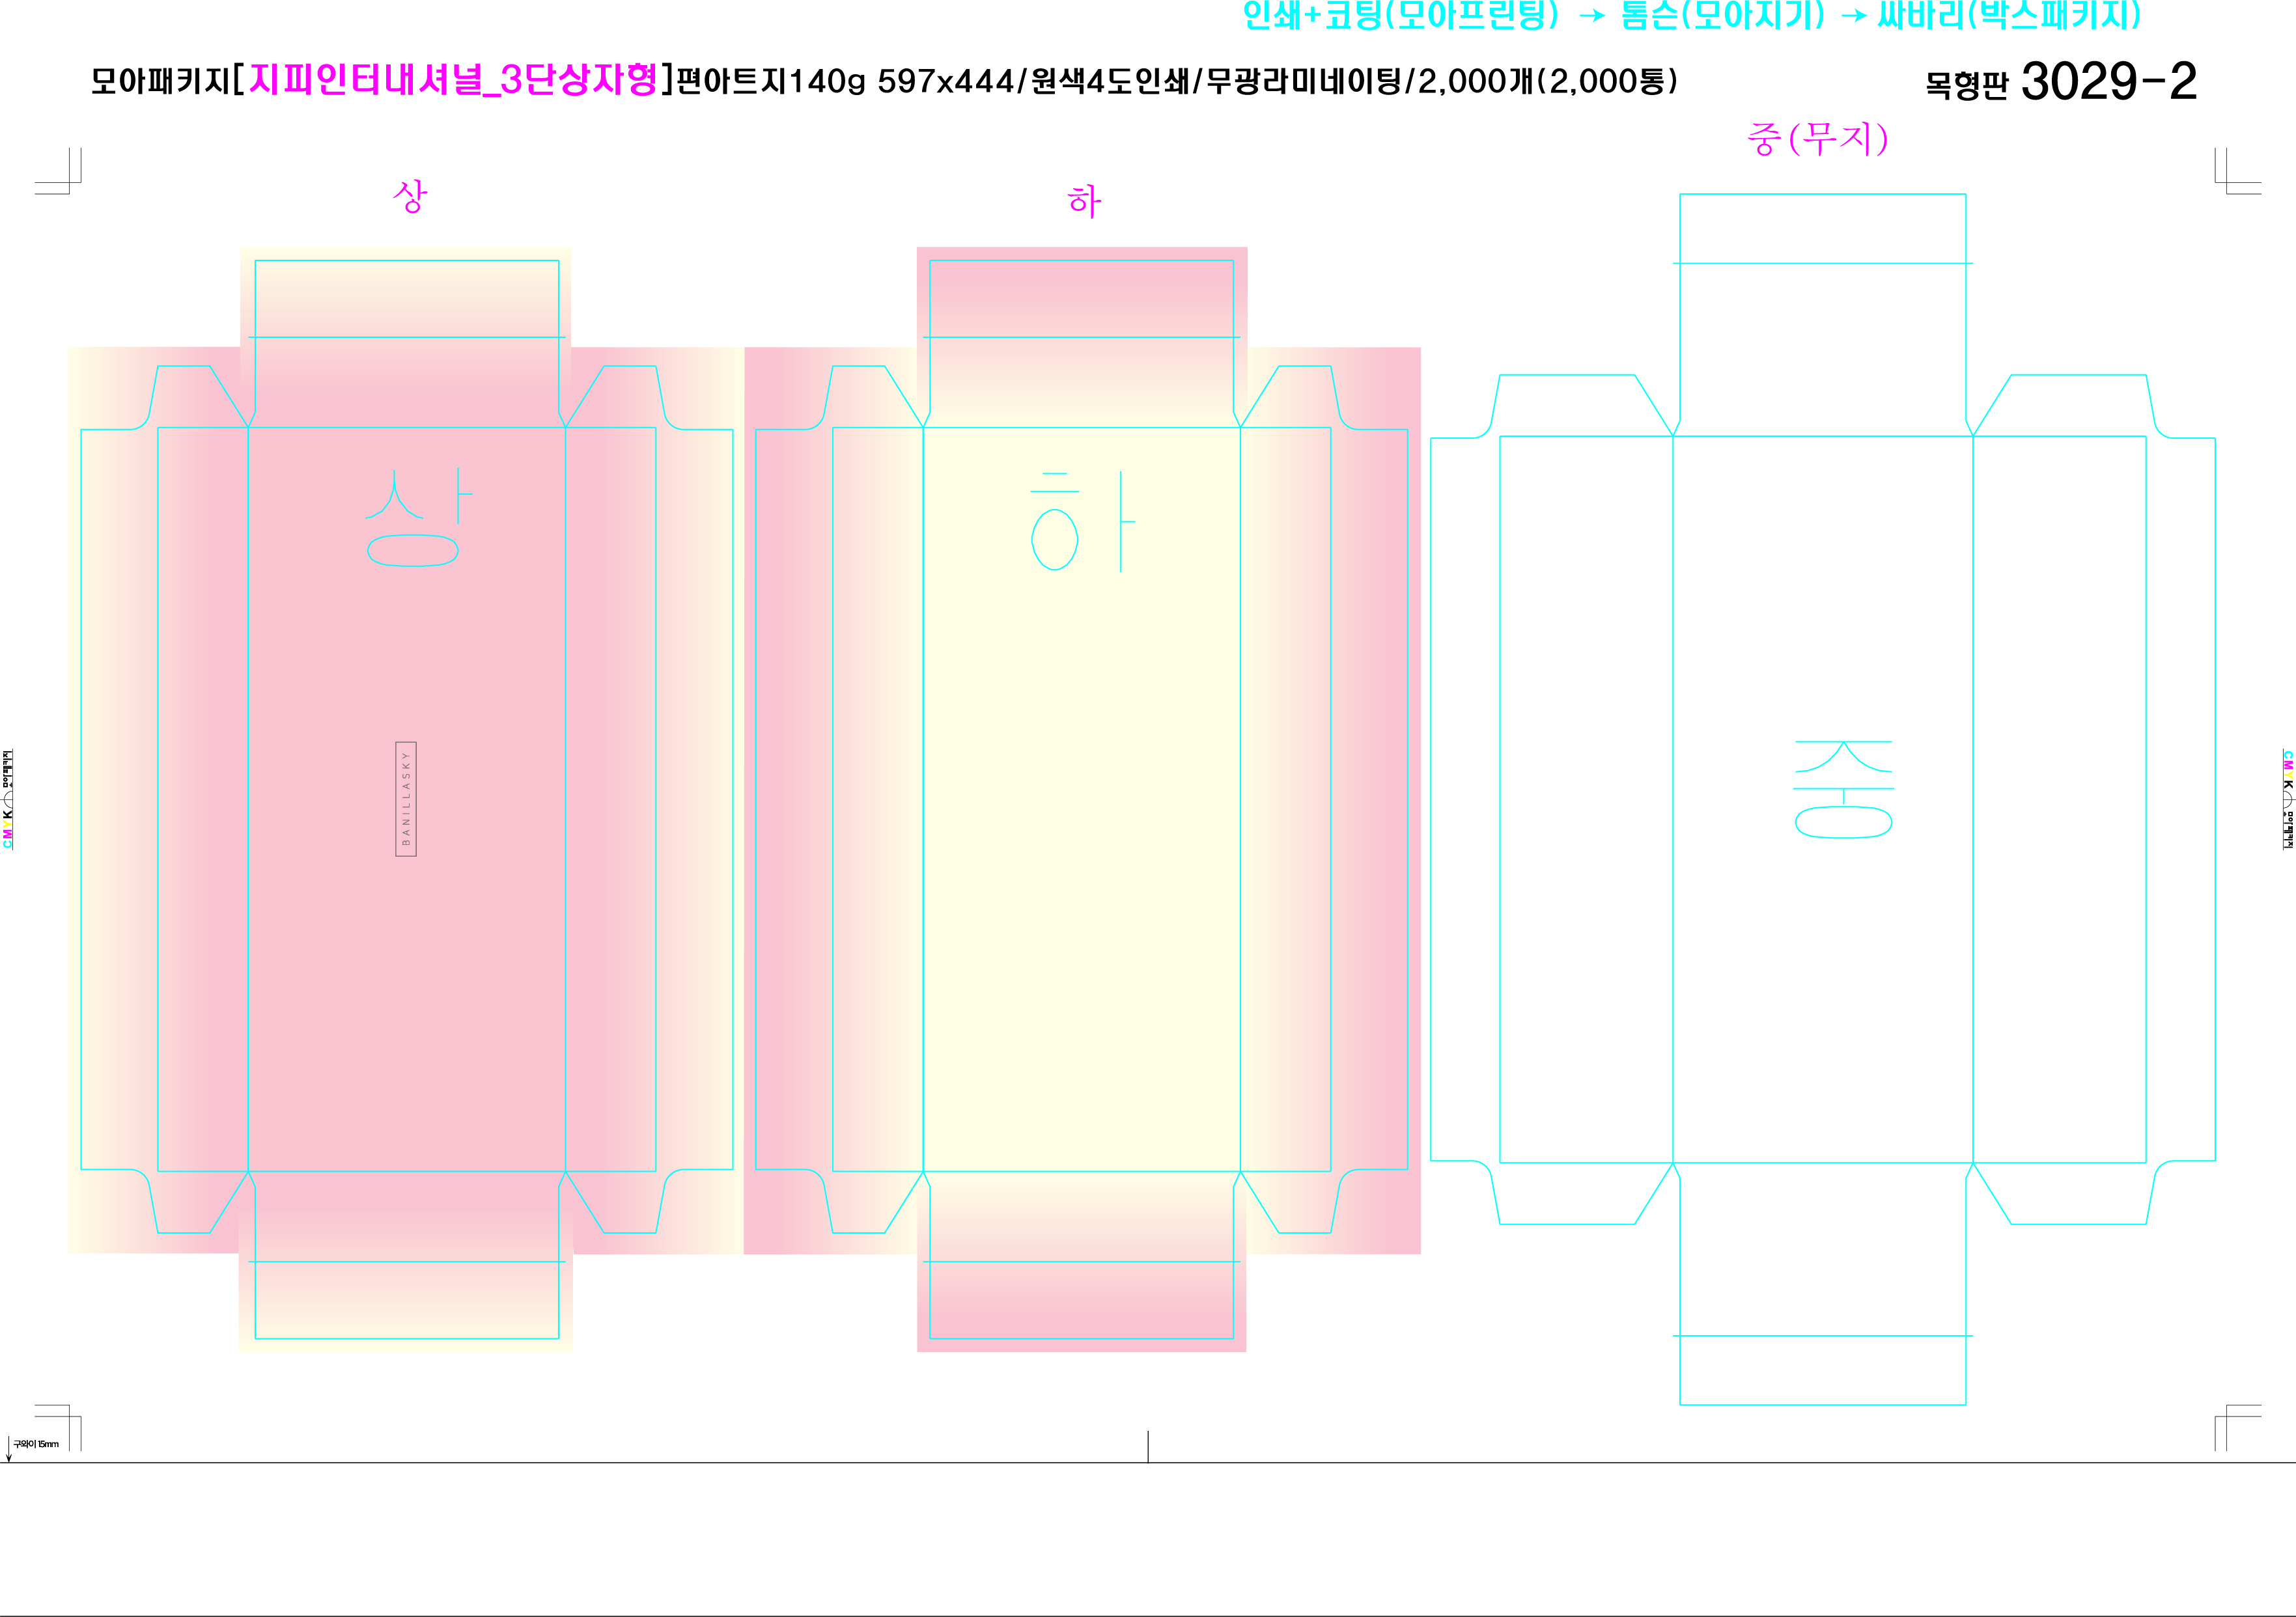Click the cyan 인쇄+코팅 process text at top
The height and width of the screenshot is (1617, 2296).
1400,15
